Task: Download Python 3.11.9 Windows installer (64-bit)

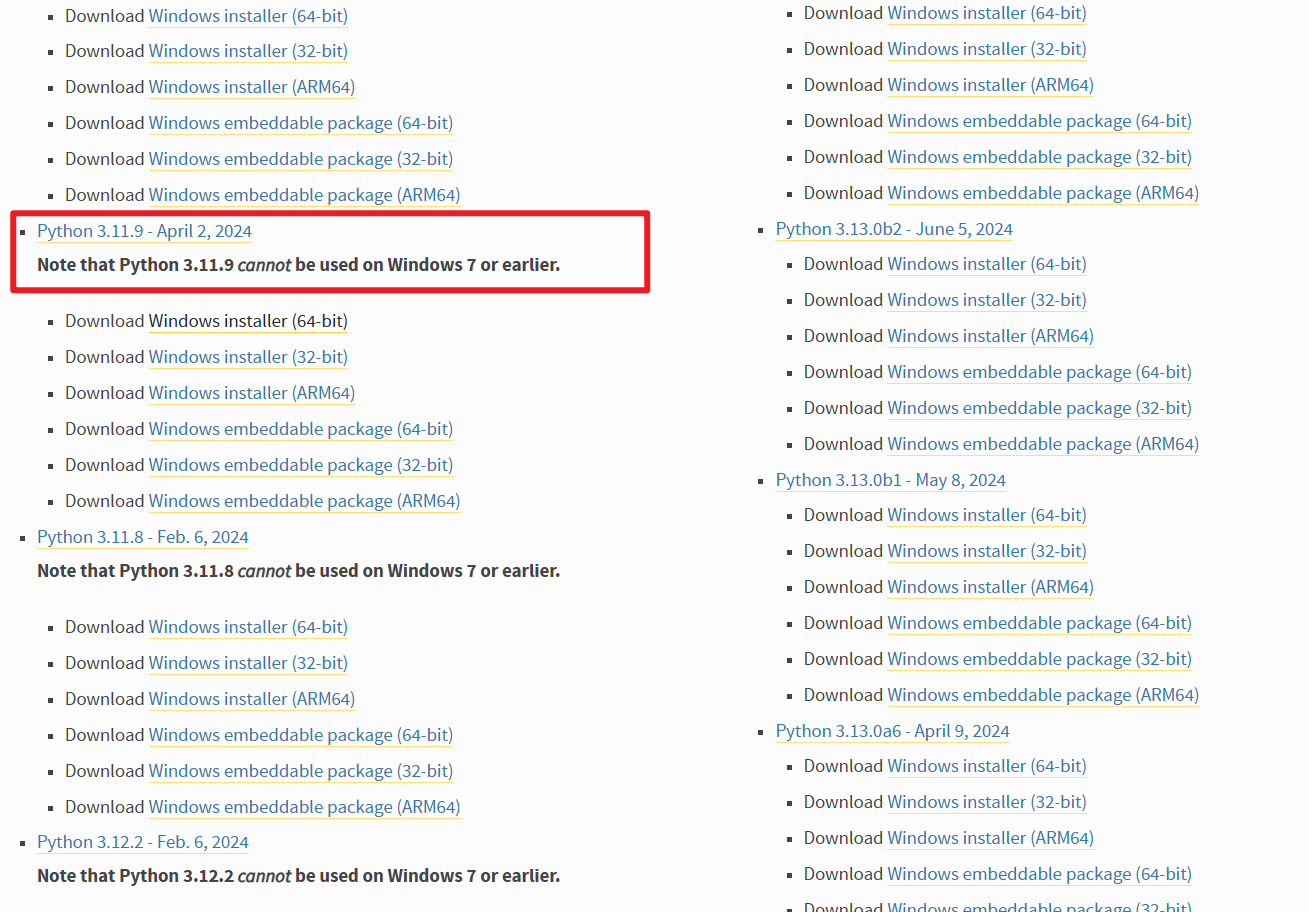Action: (x=248, y=321)
